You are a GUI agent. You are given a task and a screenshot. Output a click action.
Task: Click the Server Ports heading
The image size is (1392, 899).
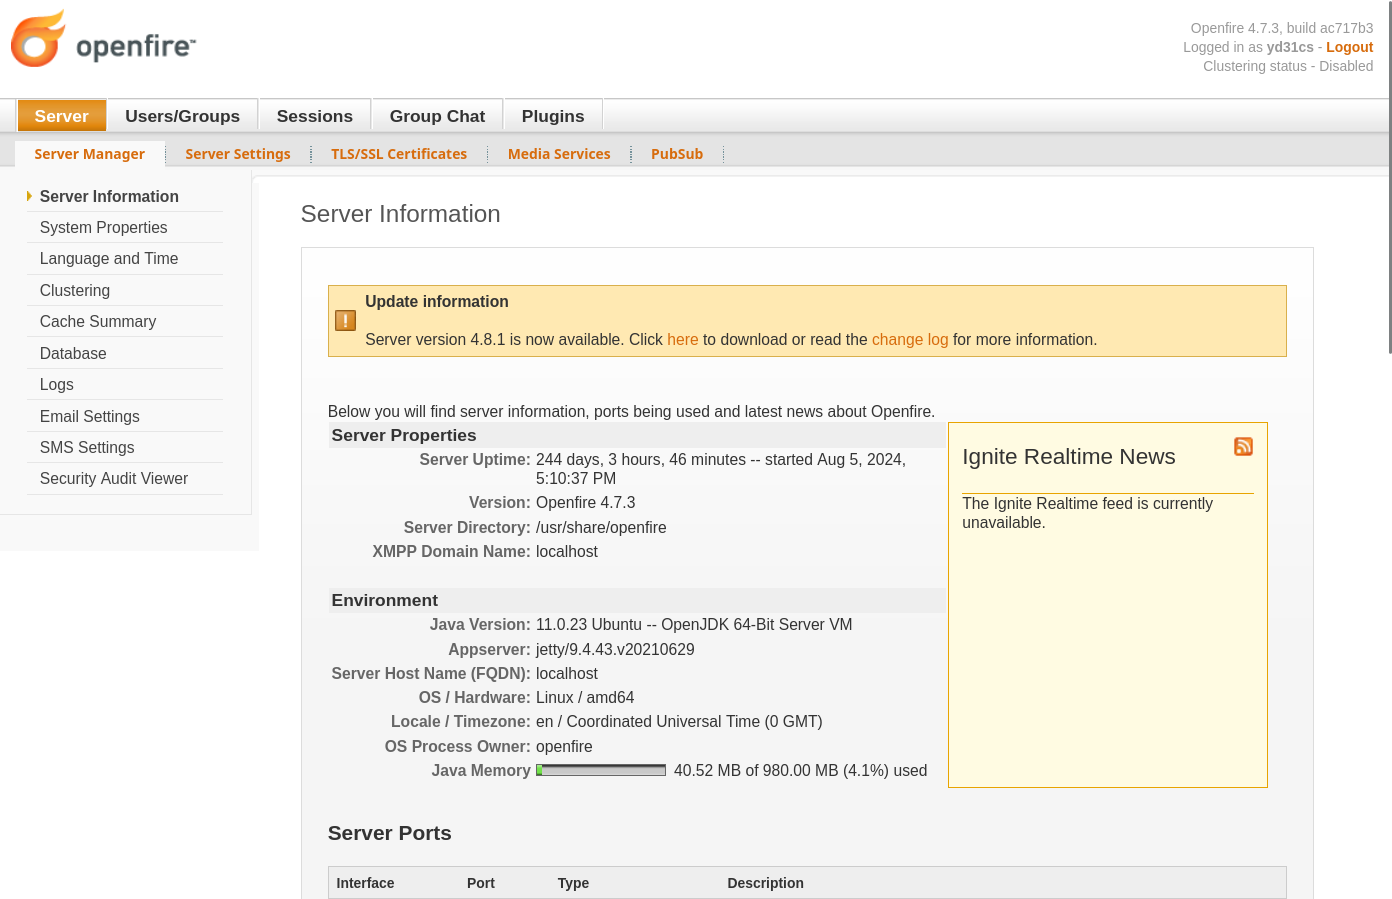(x=390, y=833)
